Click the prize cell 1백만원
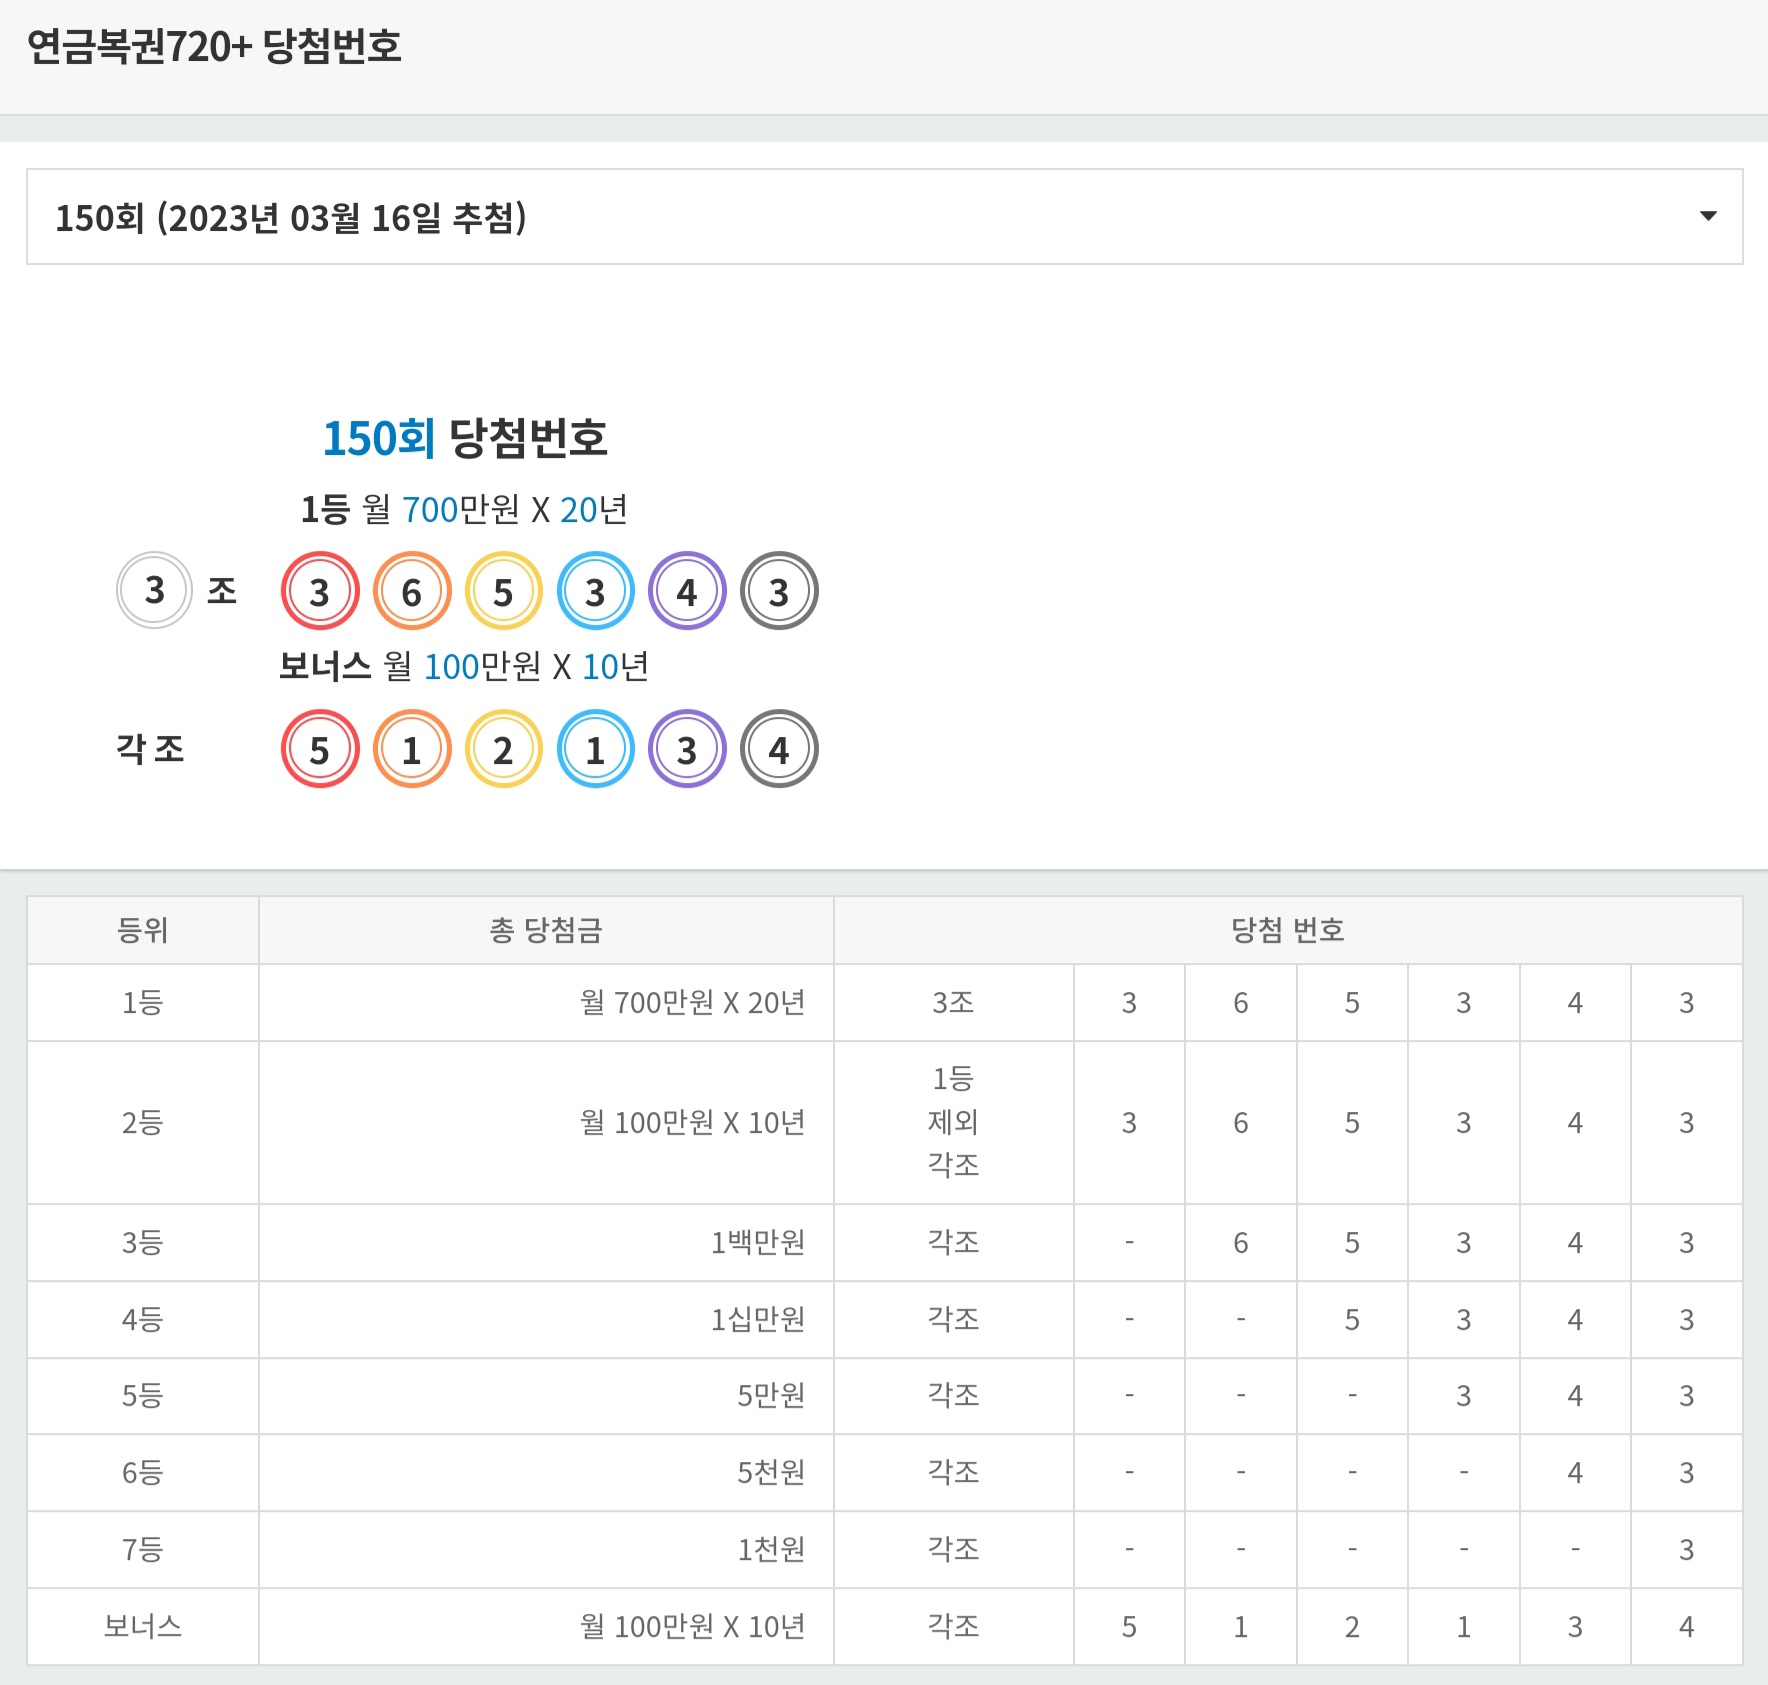The width and height of the screenshot is (1768, 1685). click(546, 1243)
